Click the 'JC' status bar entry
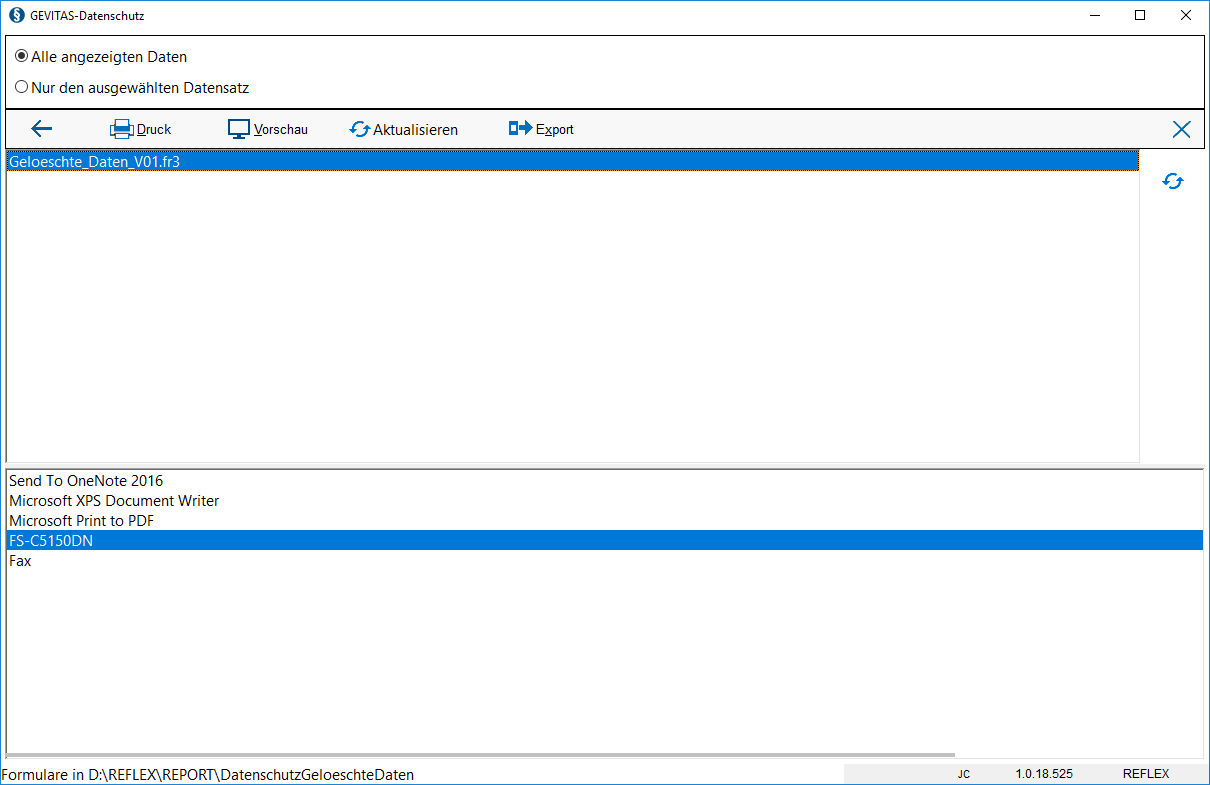The image size is (1210, 785). coord(963,774)
